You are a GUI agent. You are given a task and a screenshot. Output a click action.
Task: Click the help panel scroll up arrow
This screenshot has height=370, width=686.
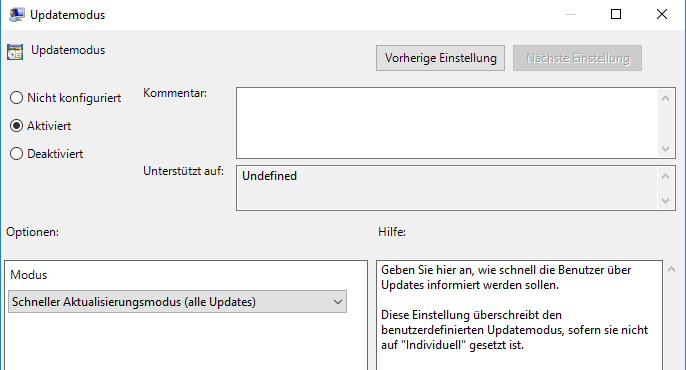click(672, 270)
